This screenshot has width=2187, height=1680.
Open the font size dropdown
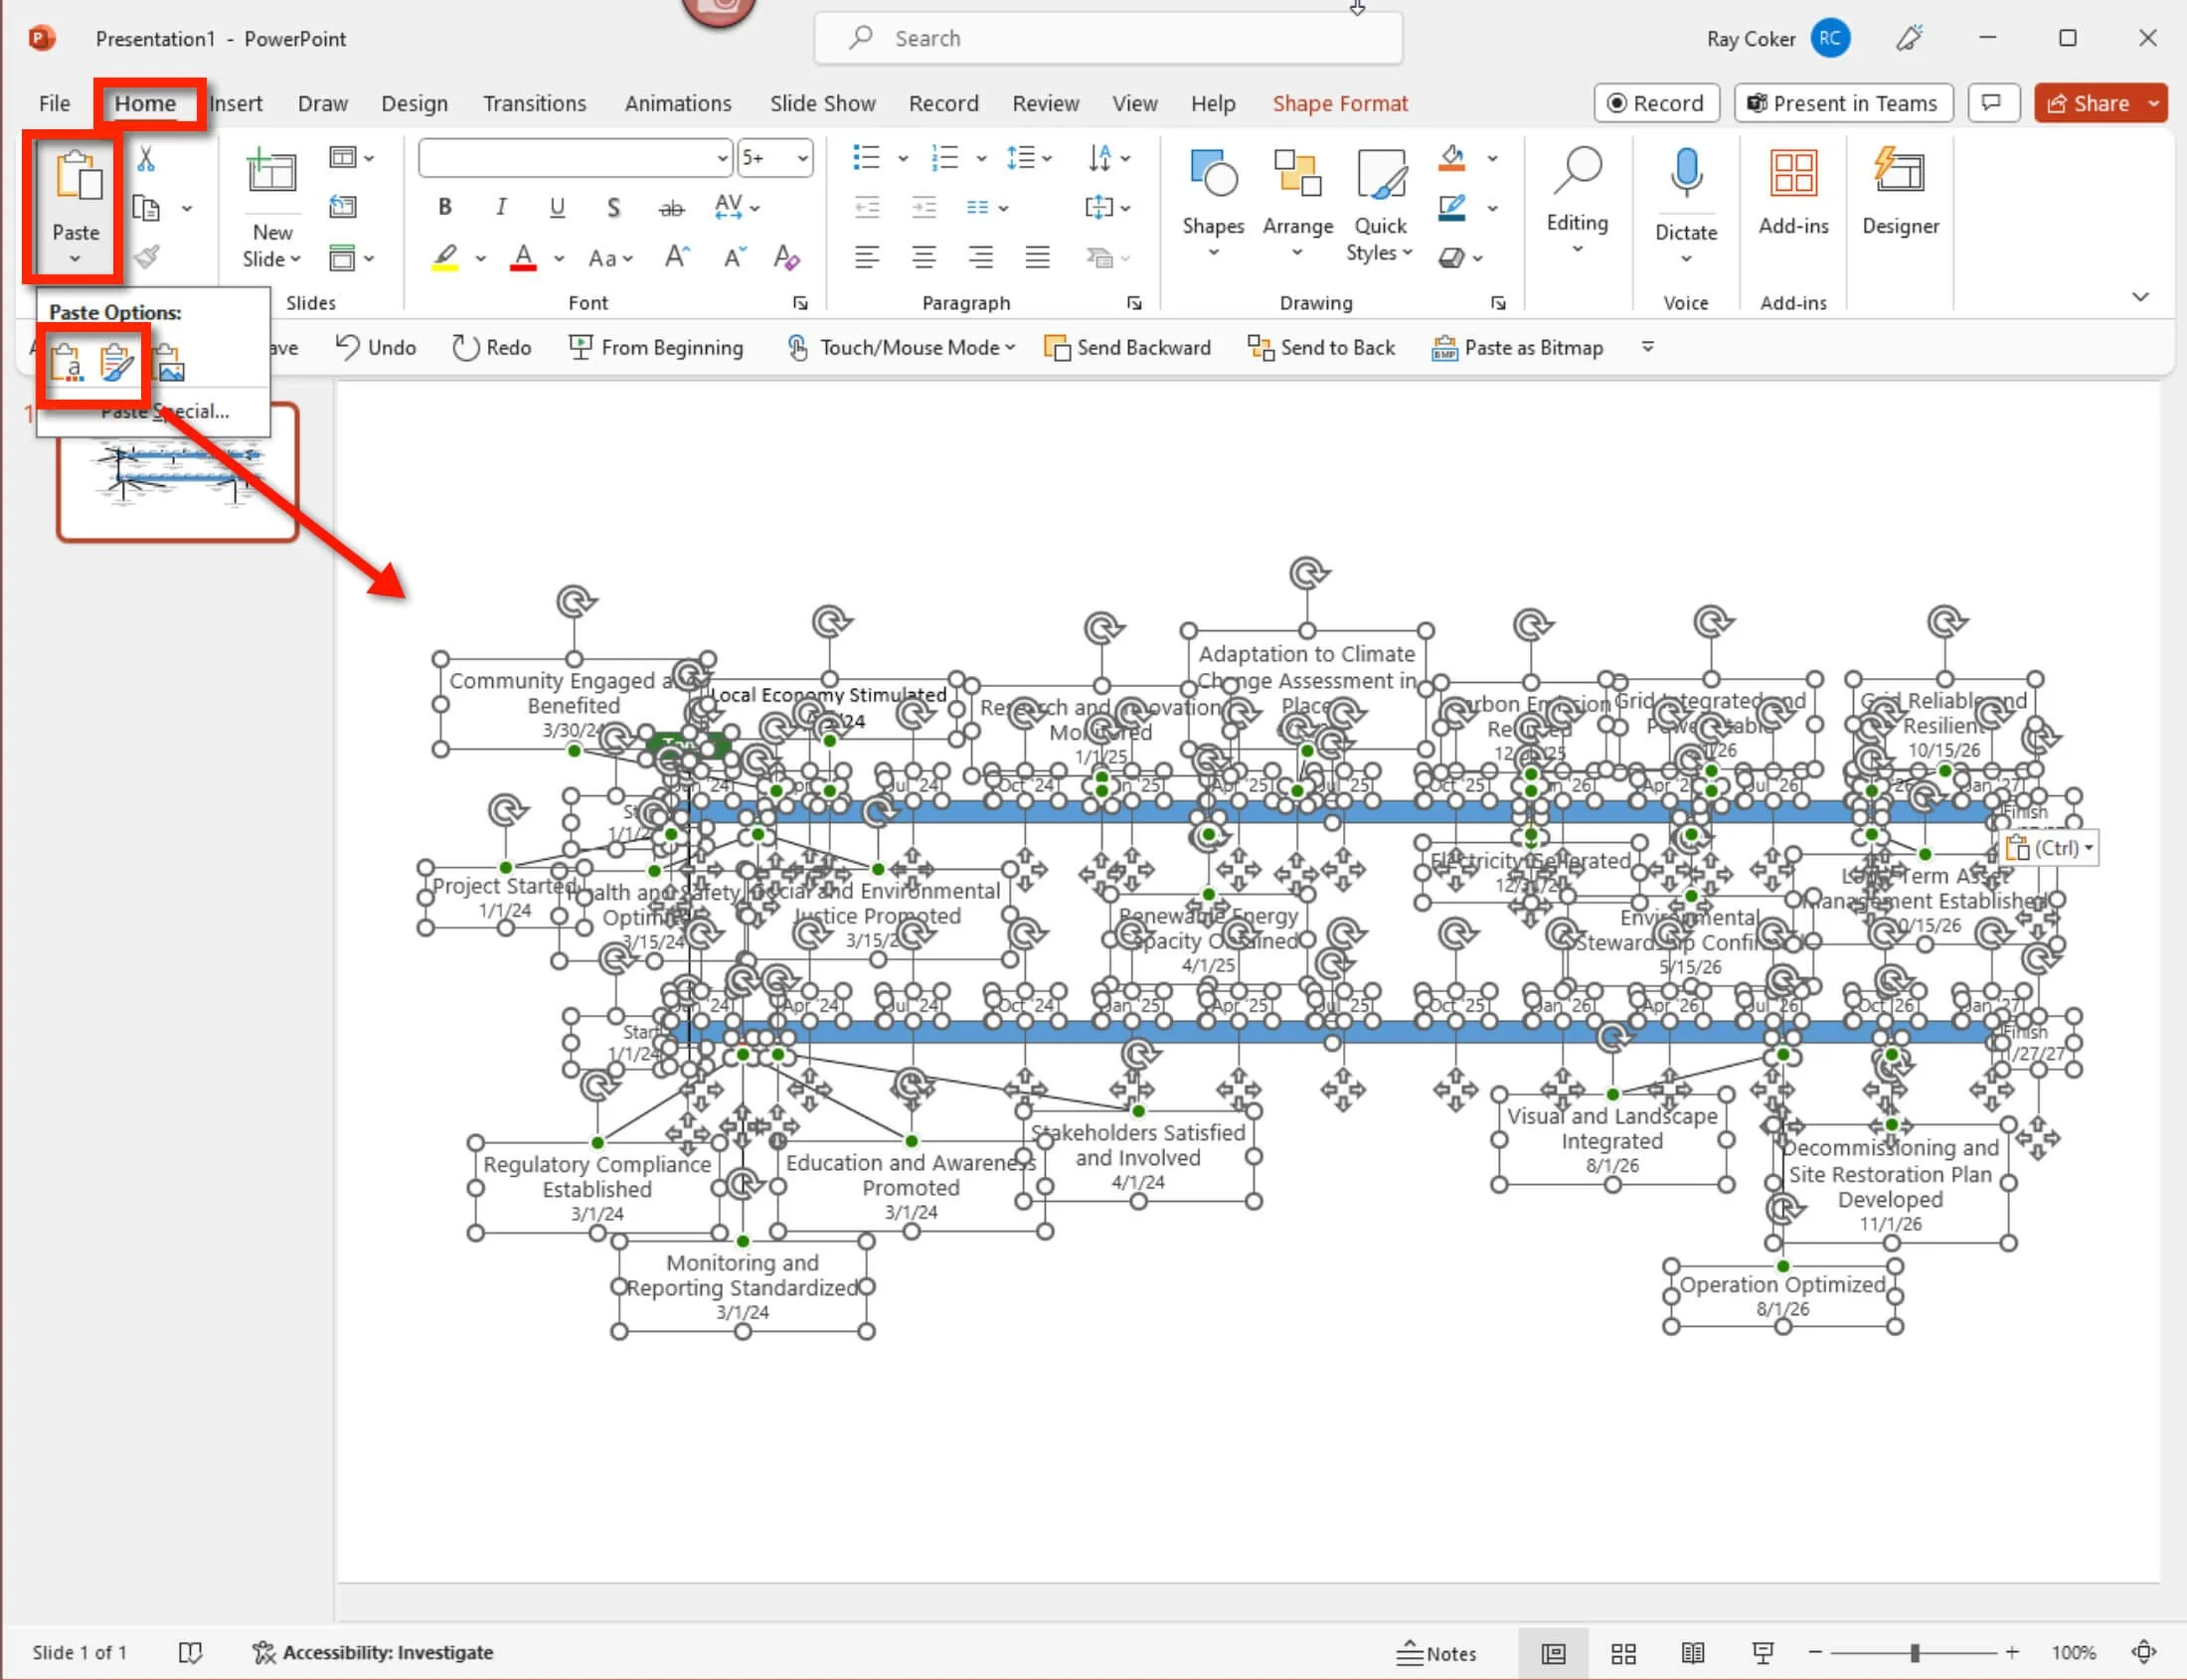[802, 158]
